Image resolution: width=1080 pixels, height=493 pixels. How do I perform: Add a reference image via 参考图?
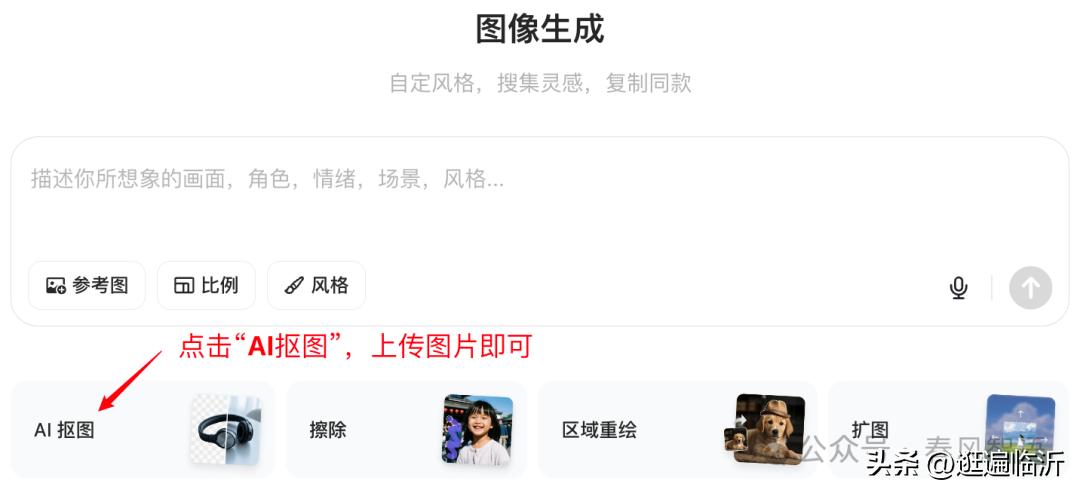(87, 286)
